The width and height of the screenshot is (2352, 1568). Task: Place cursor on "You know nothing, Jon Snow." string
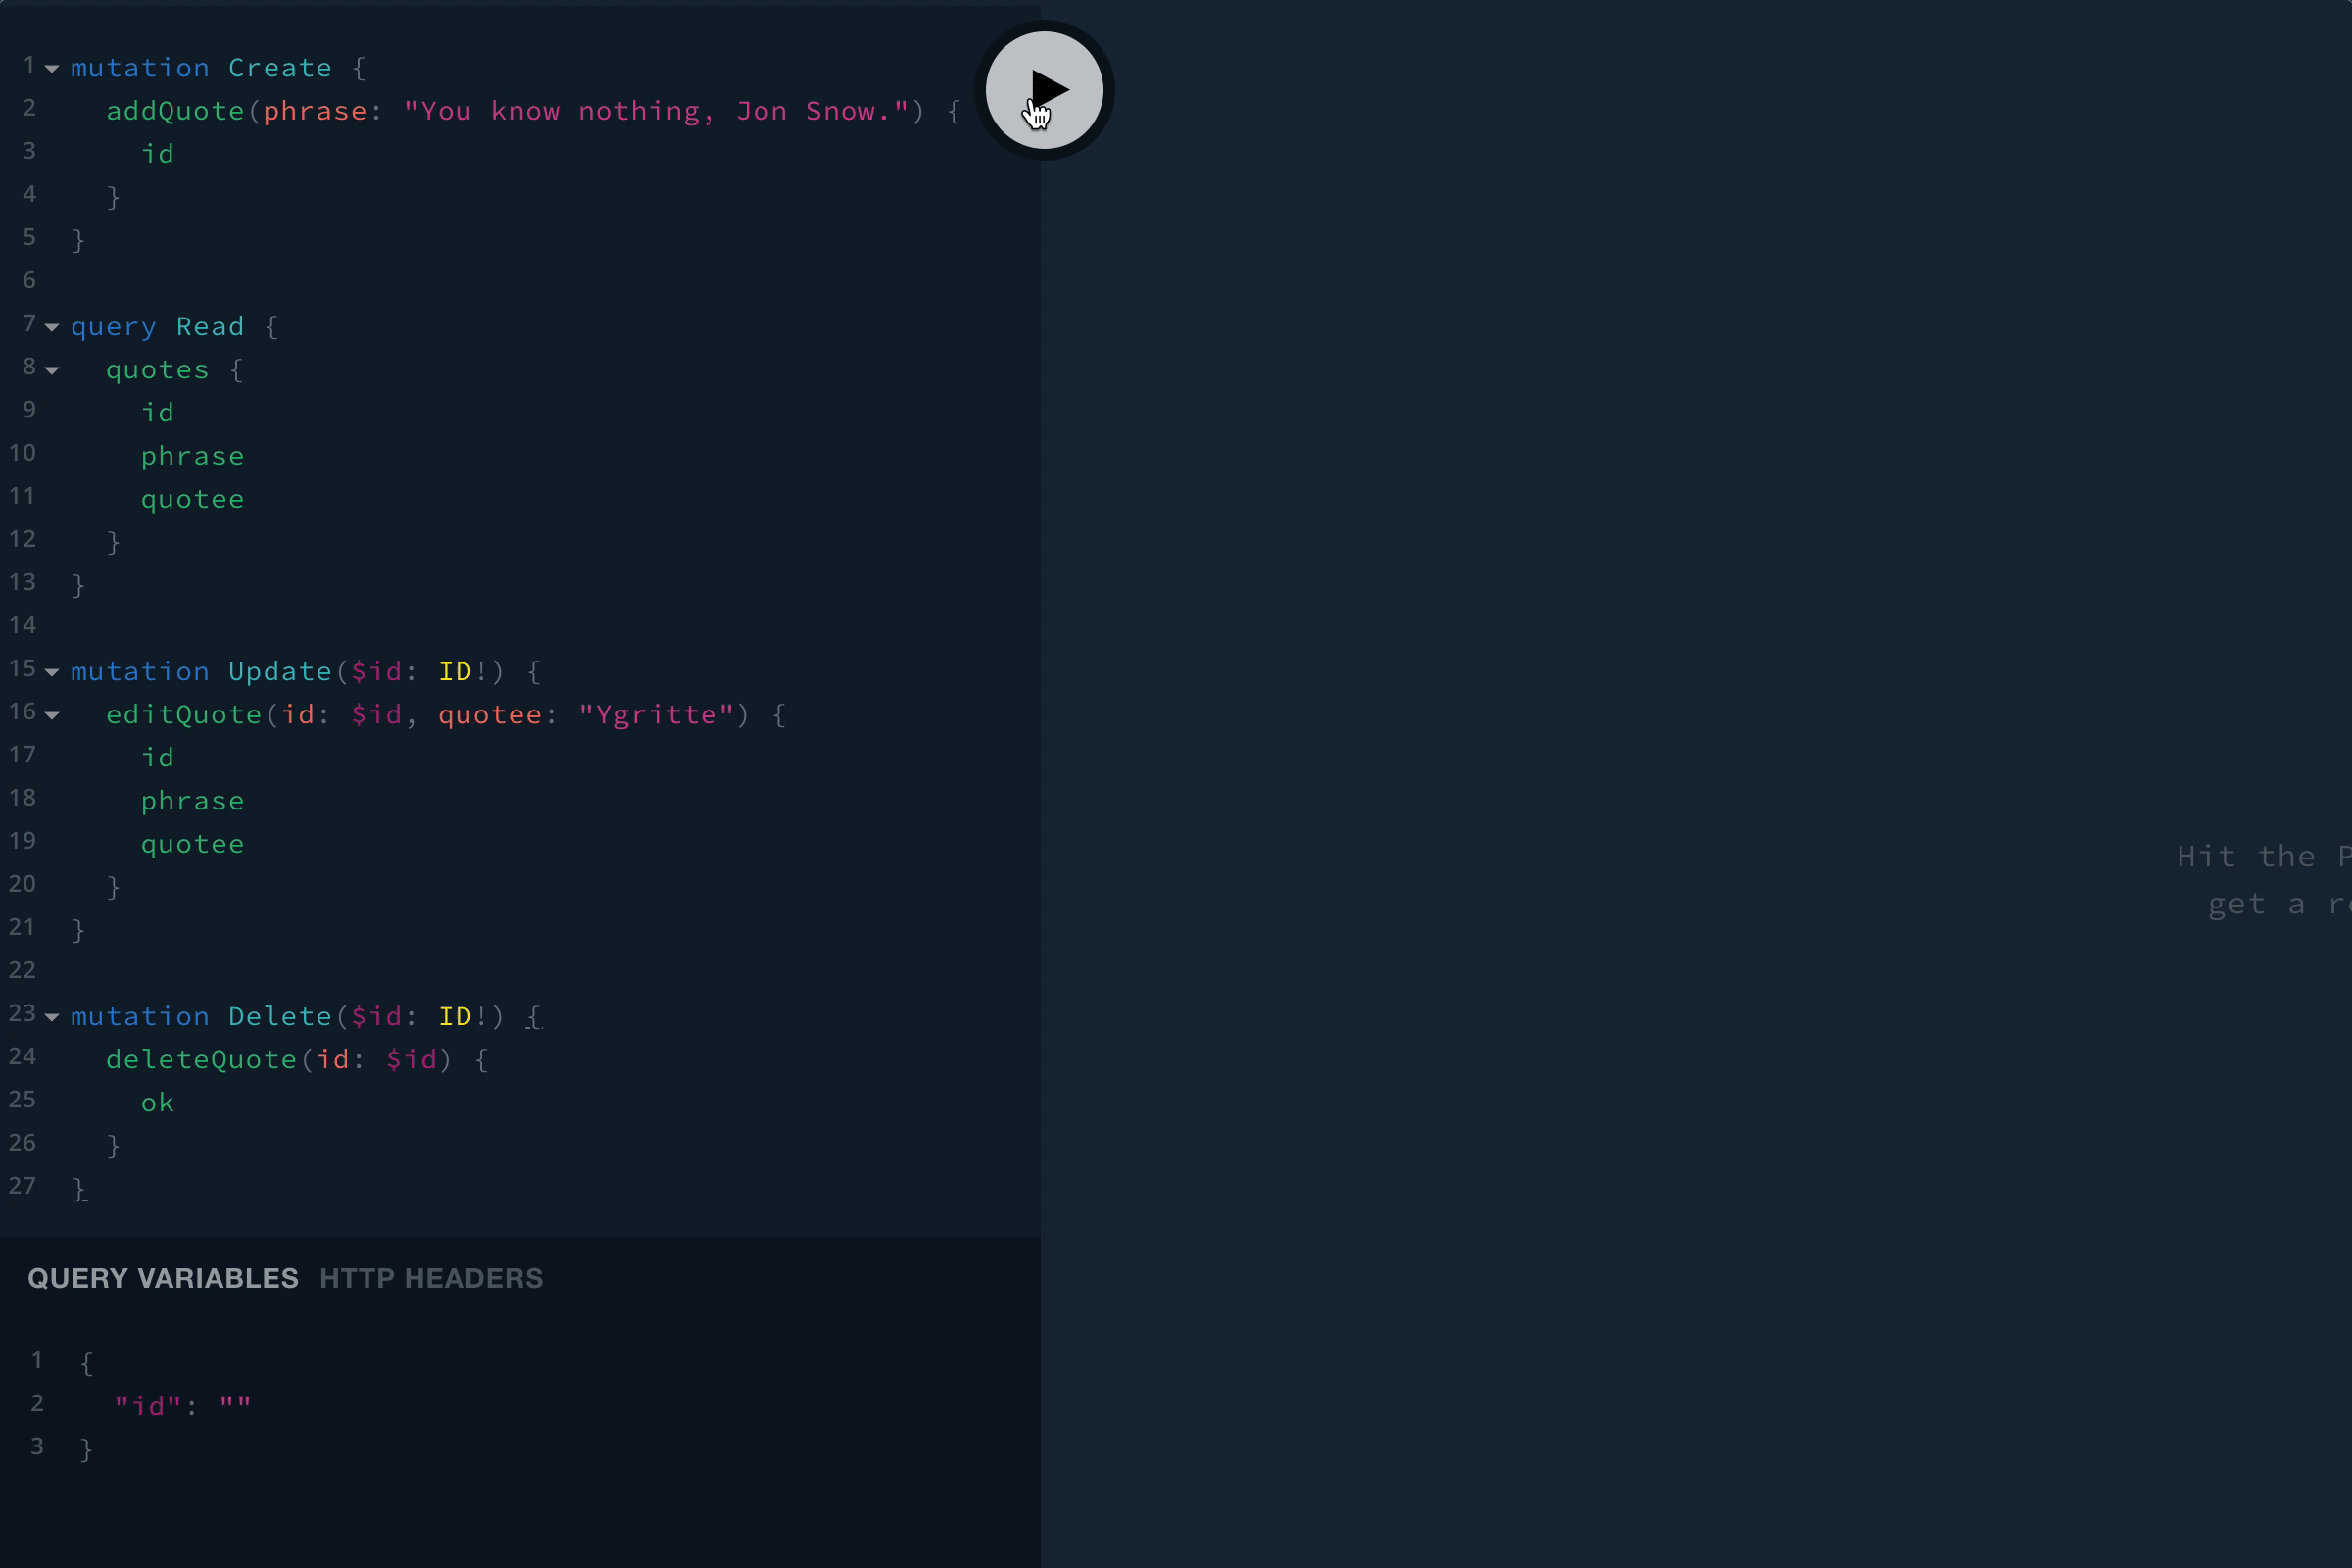coord(655,111)
